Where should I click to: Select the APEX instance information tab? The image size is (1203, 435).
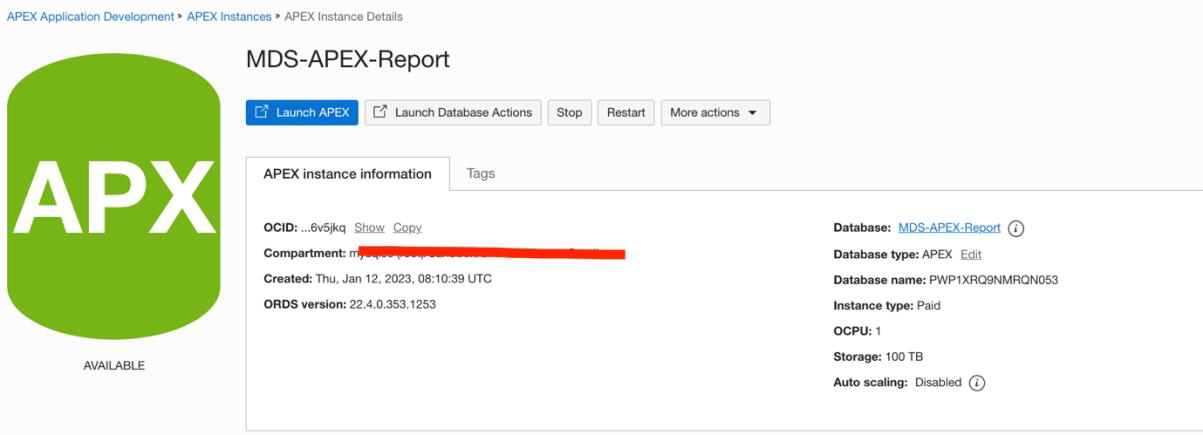(x=348, y=173)
